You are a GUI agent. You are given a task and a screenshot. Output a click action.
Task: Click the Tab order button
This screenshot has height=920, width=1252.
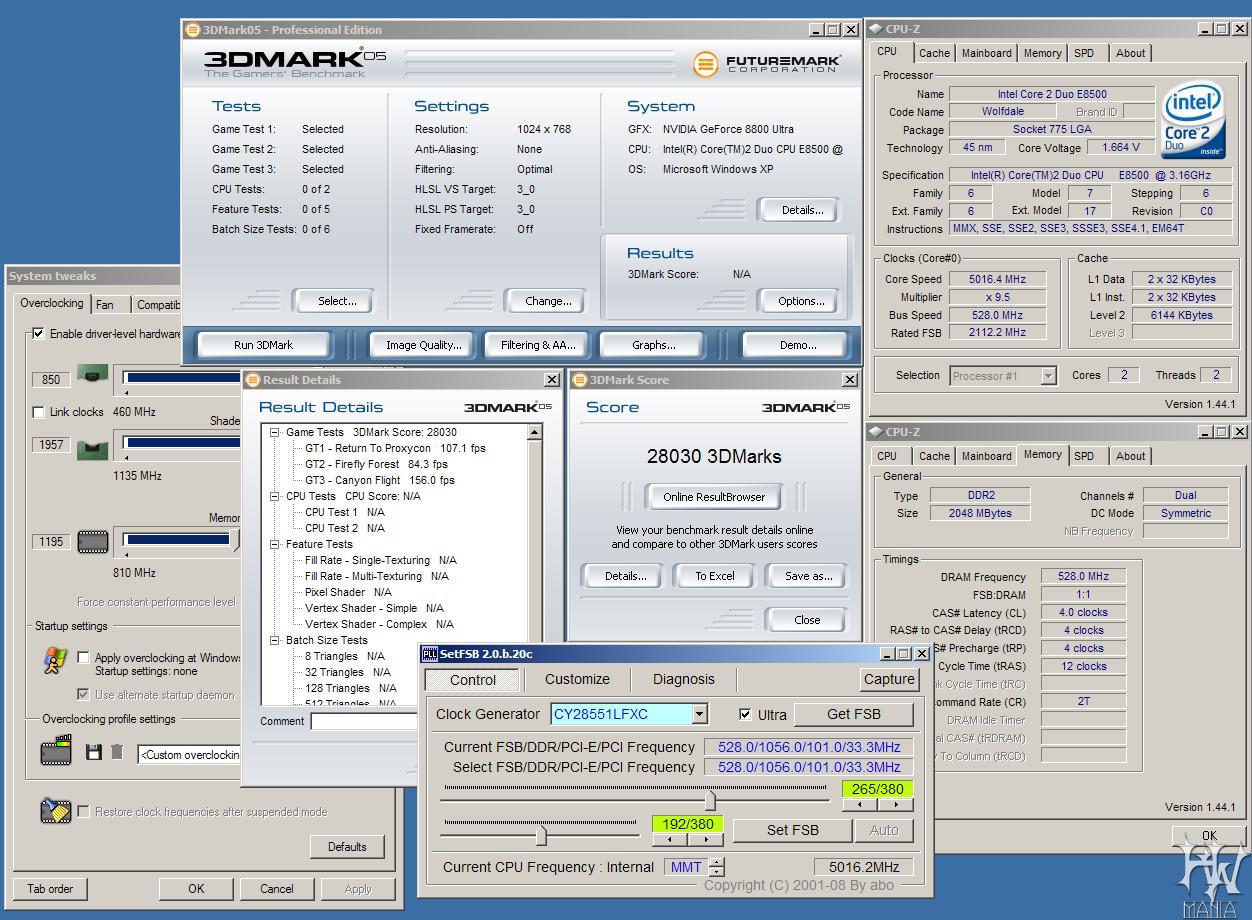tap(50, 888)
